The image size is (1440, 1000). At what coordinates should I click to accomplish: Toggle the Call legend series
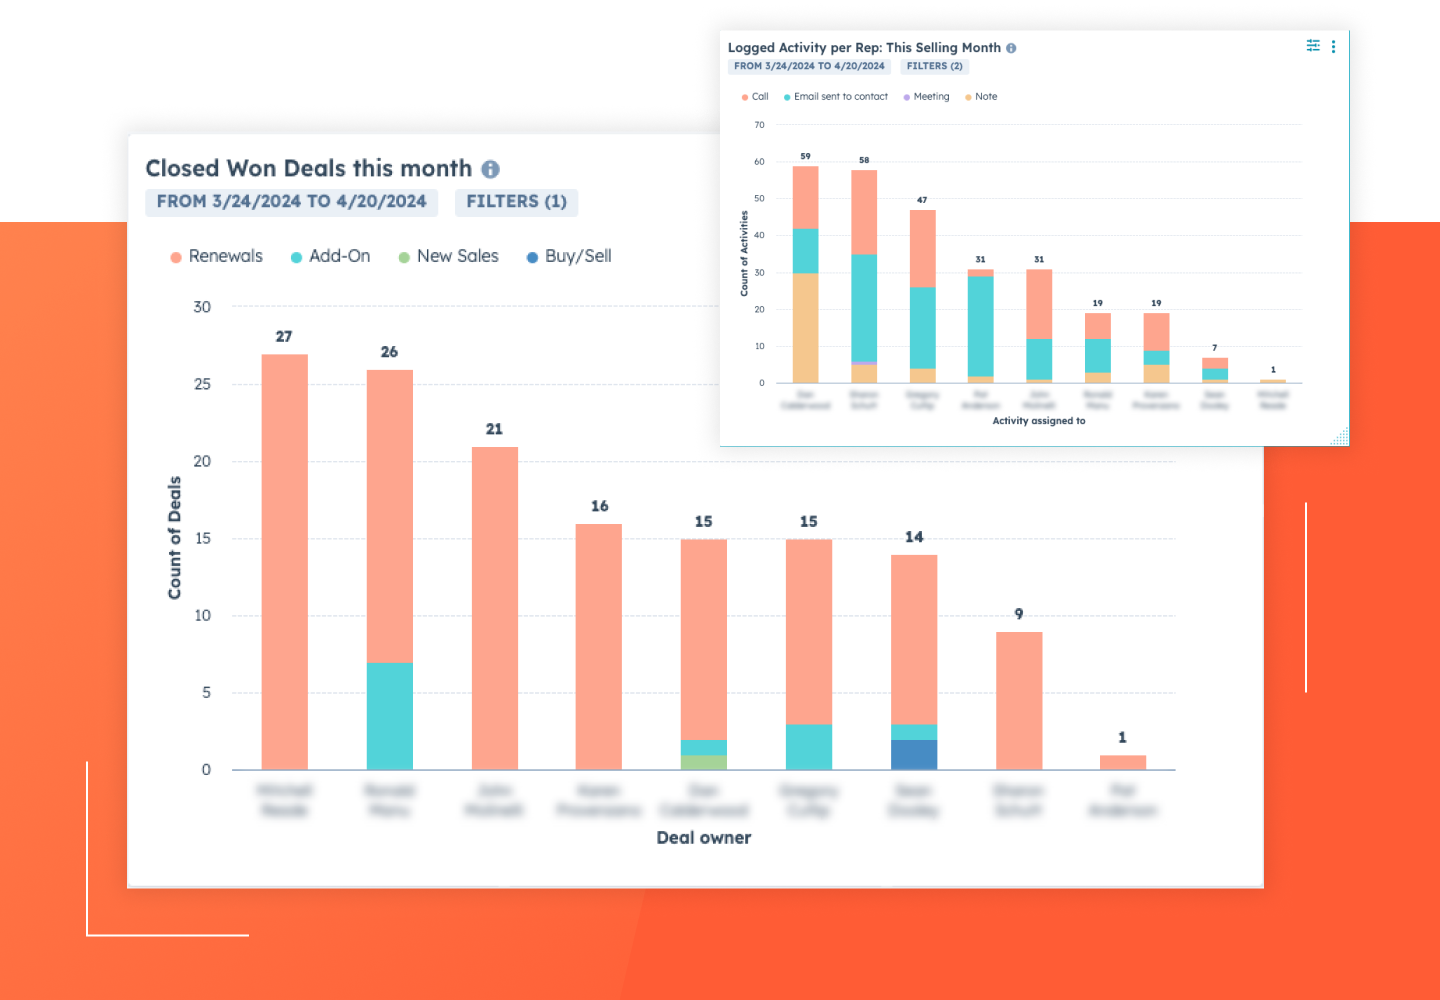coord(755,97)
